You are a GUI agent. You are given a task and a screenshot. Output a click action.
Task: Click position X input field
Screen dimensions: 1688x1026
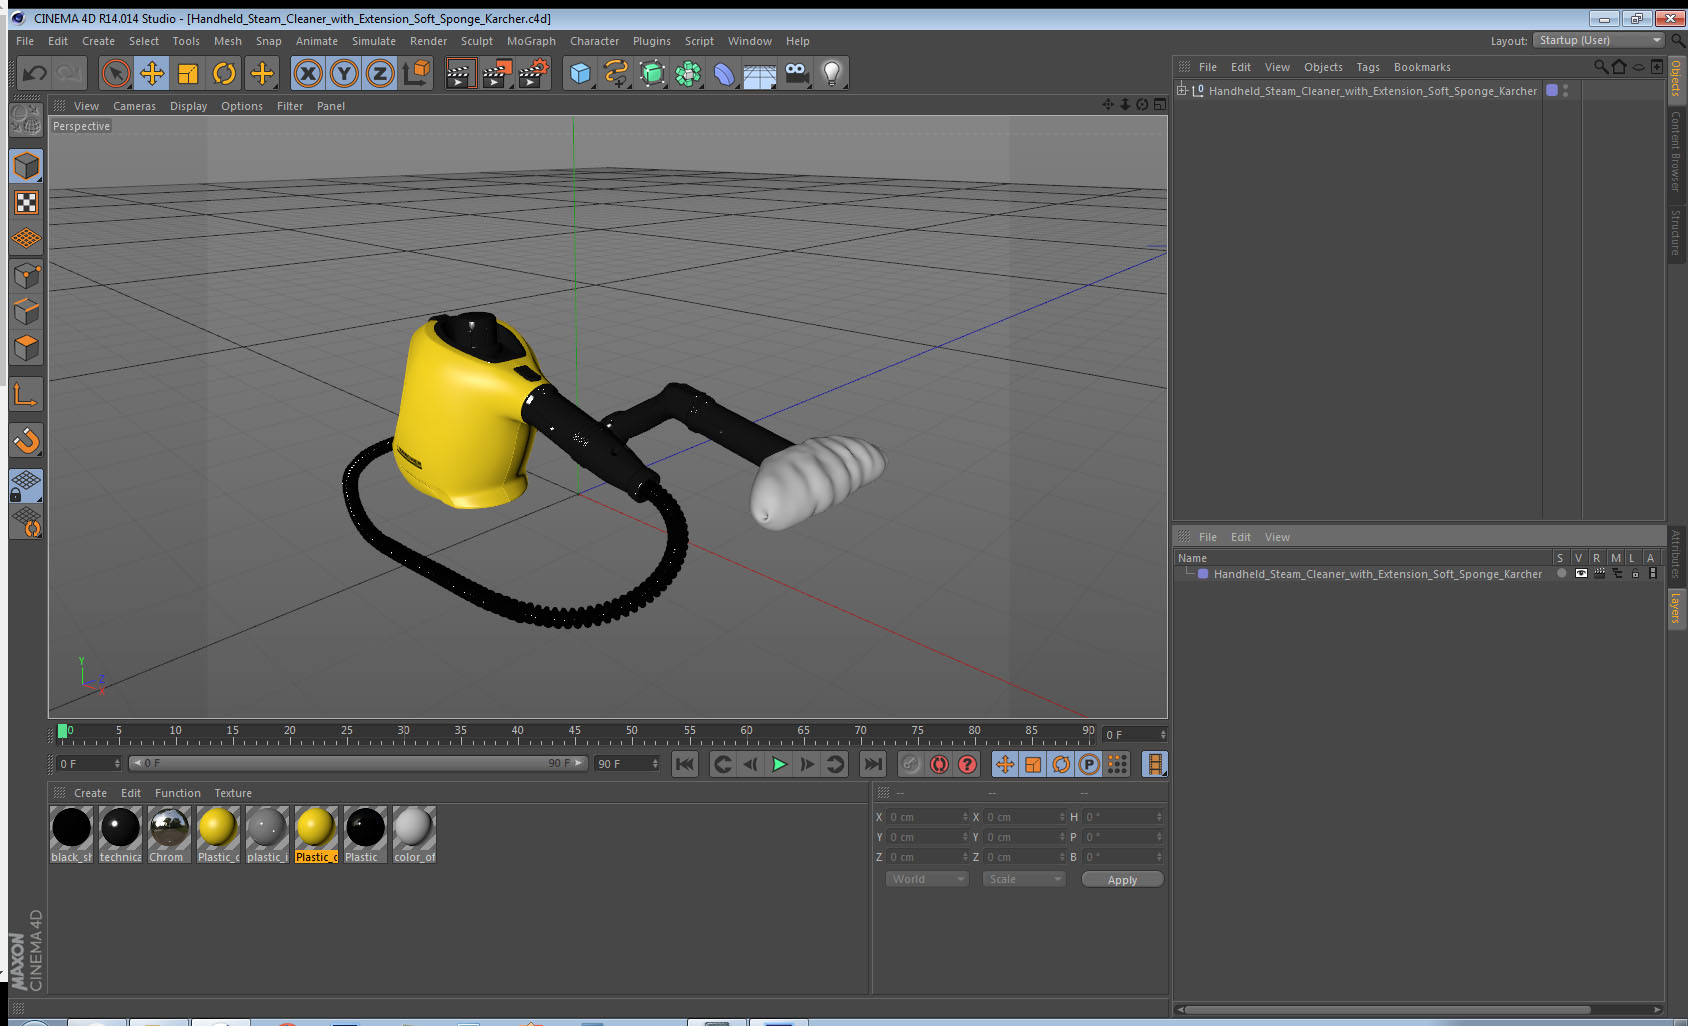tap(927, 817)
